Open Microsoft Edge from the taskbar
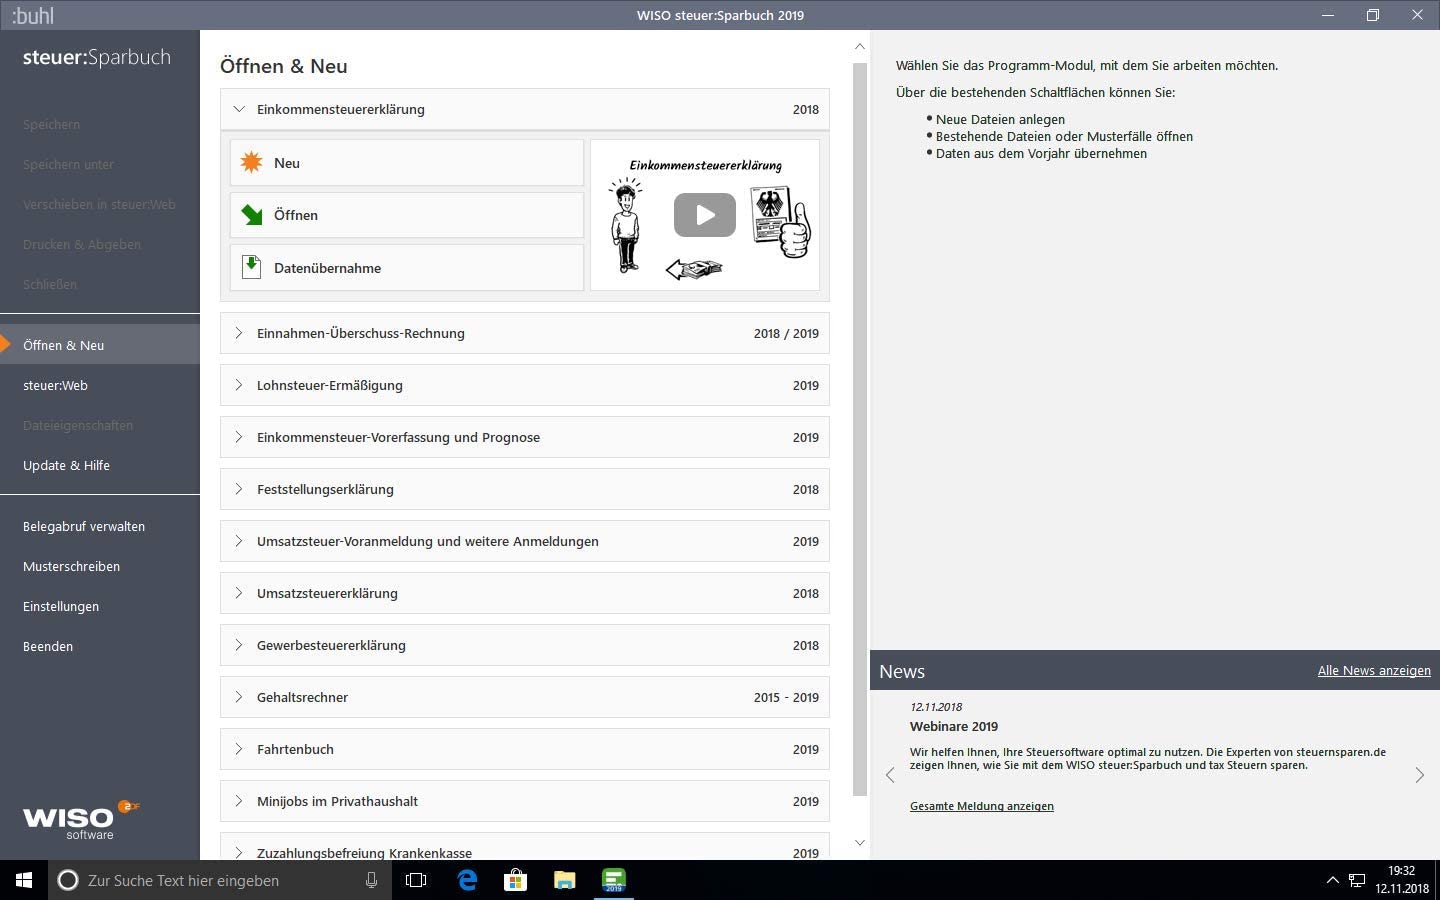The height and width of the screenshot is (900, 1440). (467, 880)
